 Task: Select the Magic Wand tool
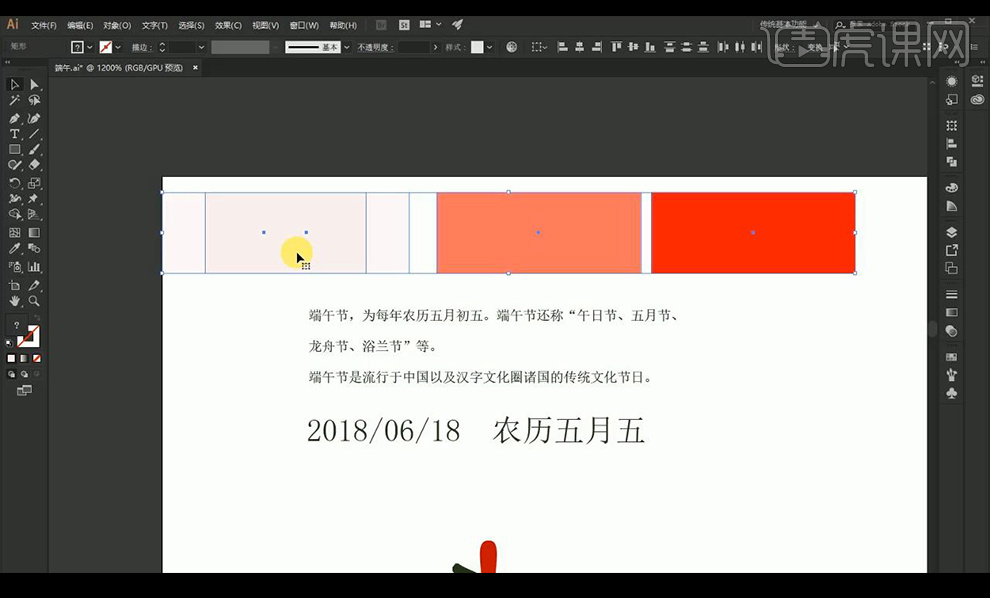[15, 101]
